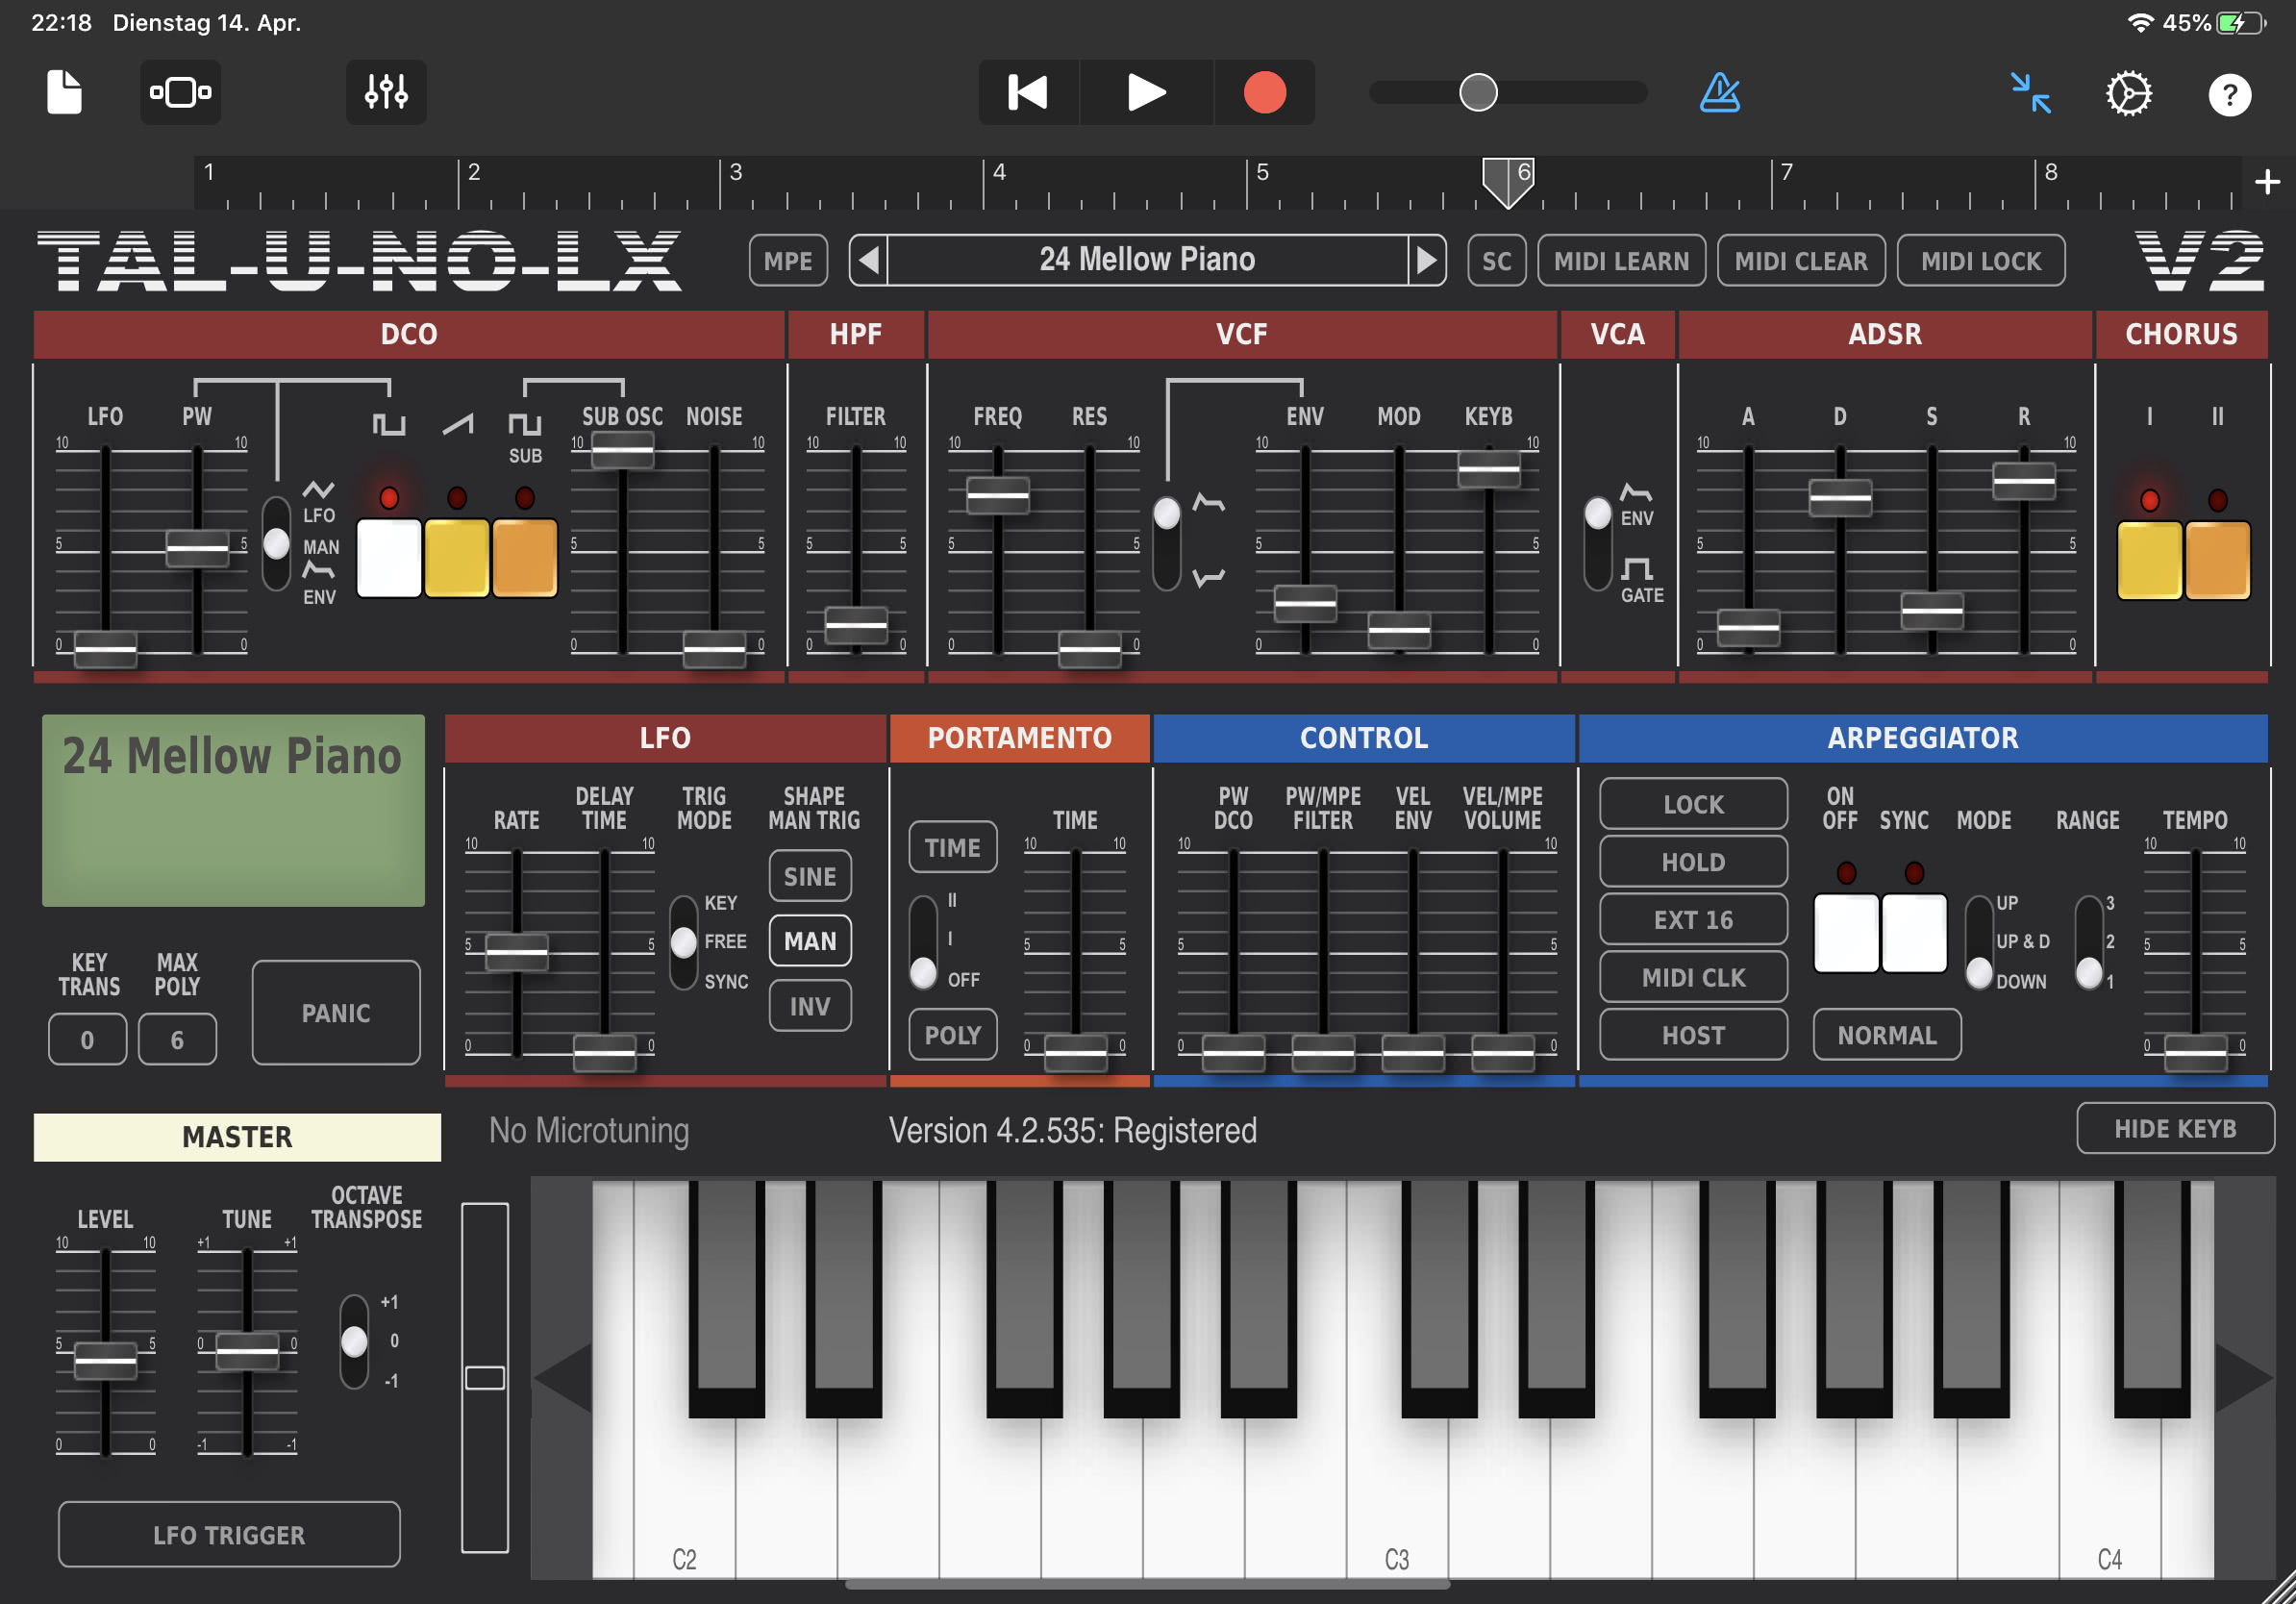2296x1604 pixels.
Task: Click the HPF FILTER slider handle
Action: 856,625
